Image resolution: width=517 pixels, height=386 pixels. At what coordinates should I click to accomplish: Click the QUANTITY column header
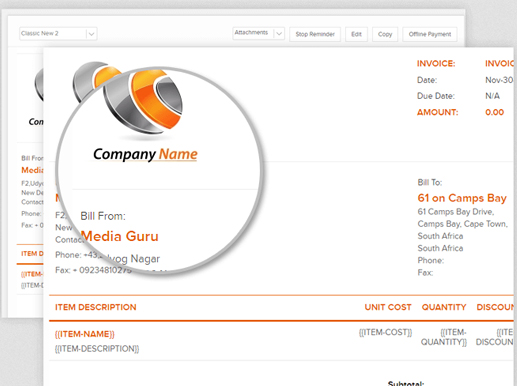pyautogui.click(x=444, y=307)
